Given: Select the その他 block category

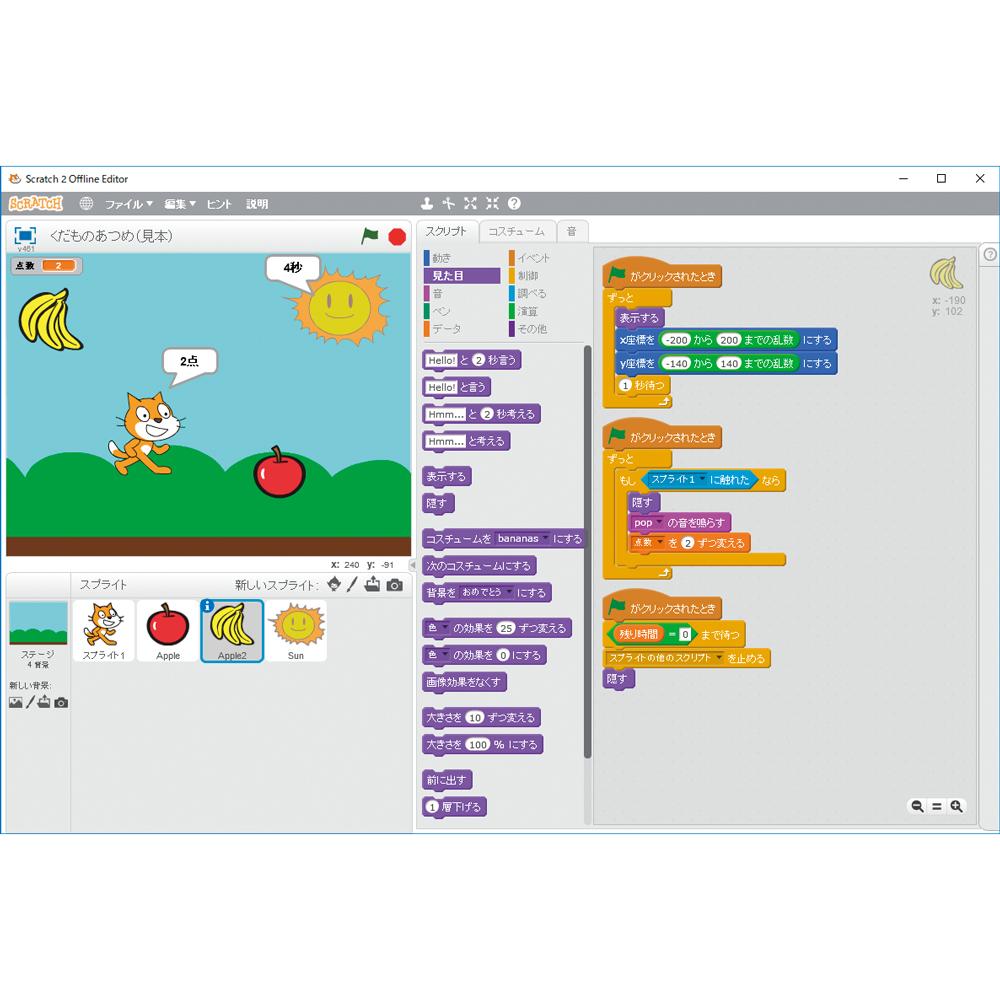Looking at the screenshot, I should [x=545, y=329].
